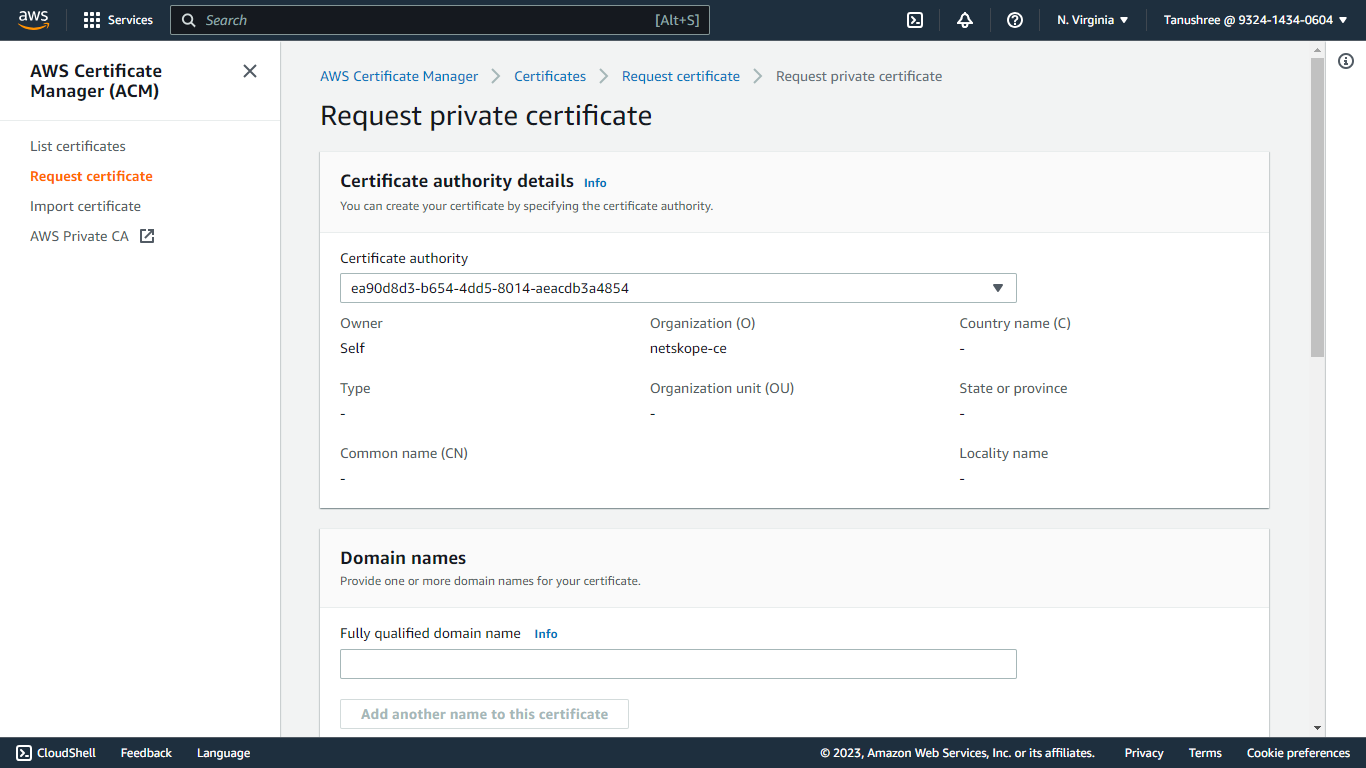Click the Domain names section heading
This screenshot has height=768, width=1366.
tap(403, 558)
